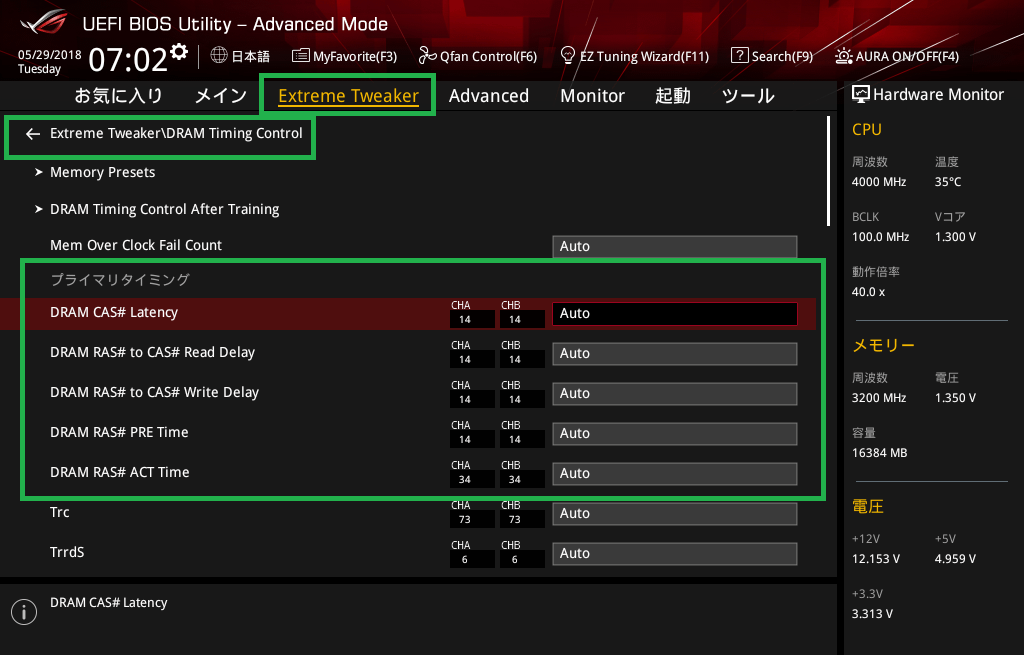Click the settings list vertical scrollbar

pos(828,171)
